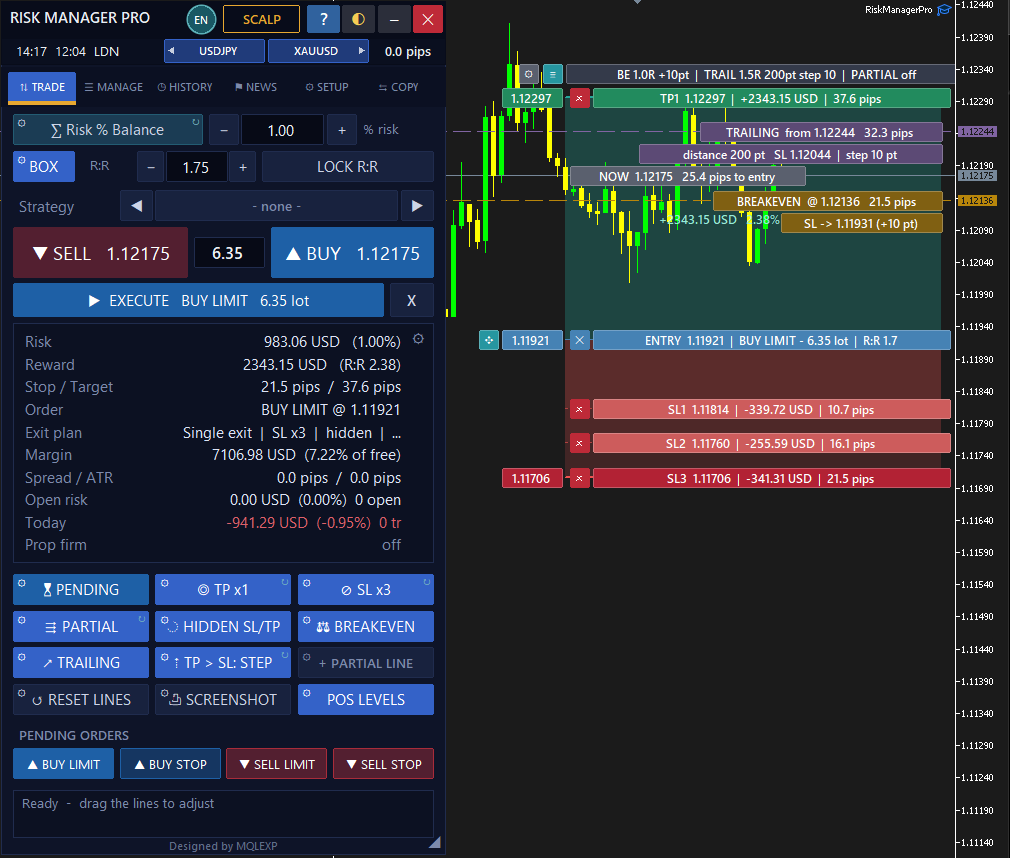Toggle the BOX mode button
The width and height of the screenshot is (1010, 858).
point(44,167)
